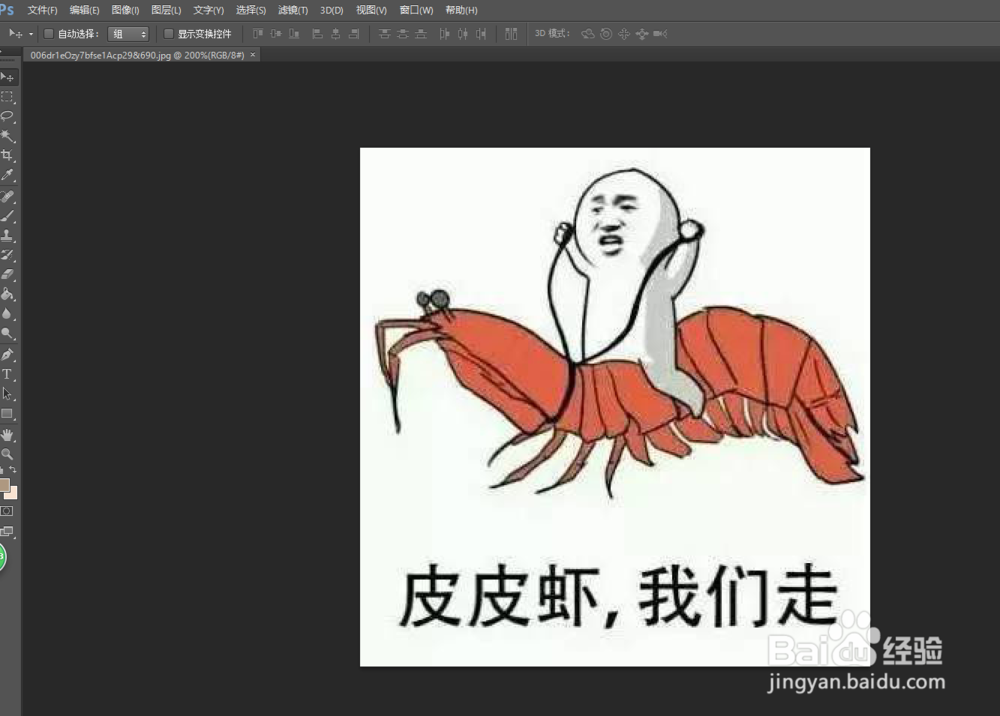
Task: Select the Crop tool
Action: 8,156
